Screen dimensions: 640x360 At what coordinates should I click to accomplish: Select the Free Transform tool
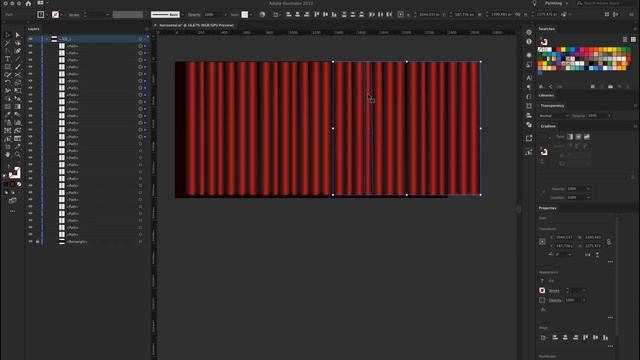18,91
